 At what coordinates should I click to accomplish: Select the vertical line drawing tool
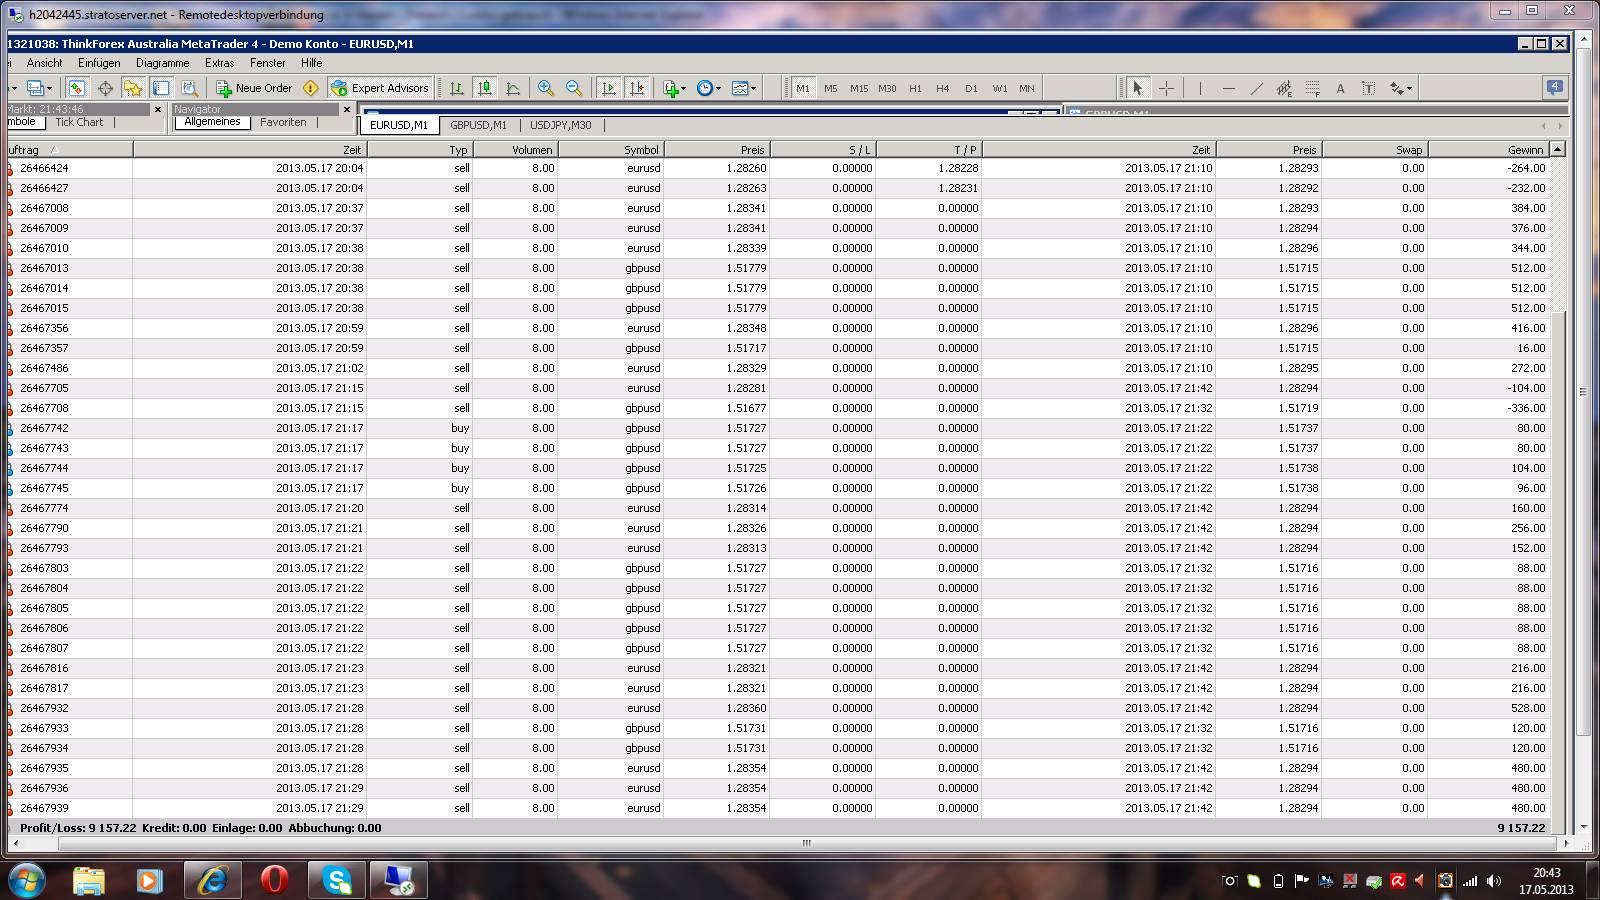tap(1200, 88)
